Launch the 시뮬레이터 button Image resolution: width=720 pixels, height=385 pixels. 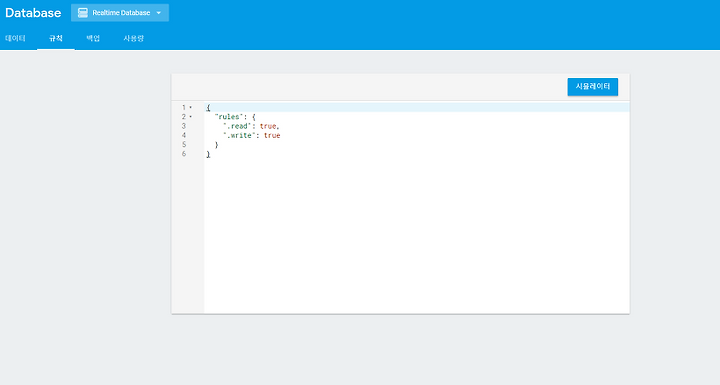tap(592, 86)
